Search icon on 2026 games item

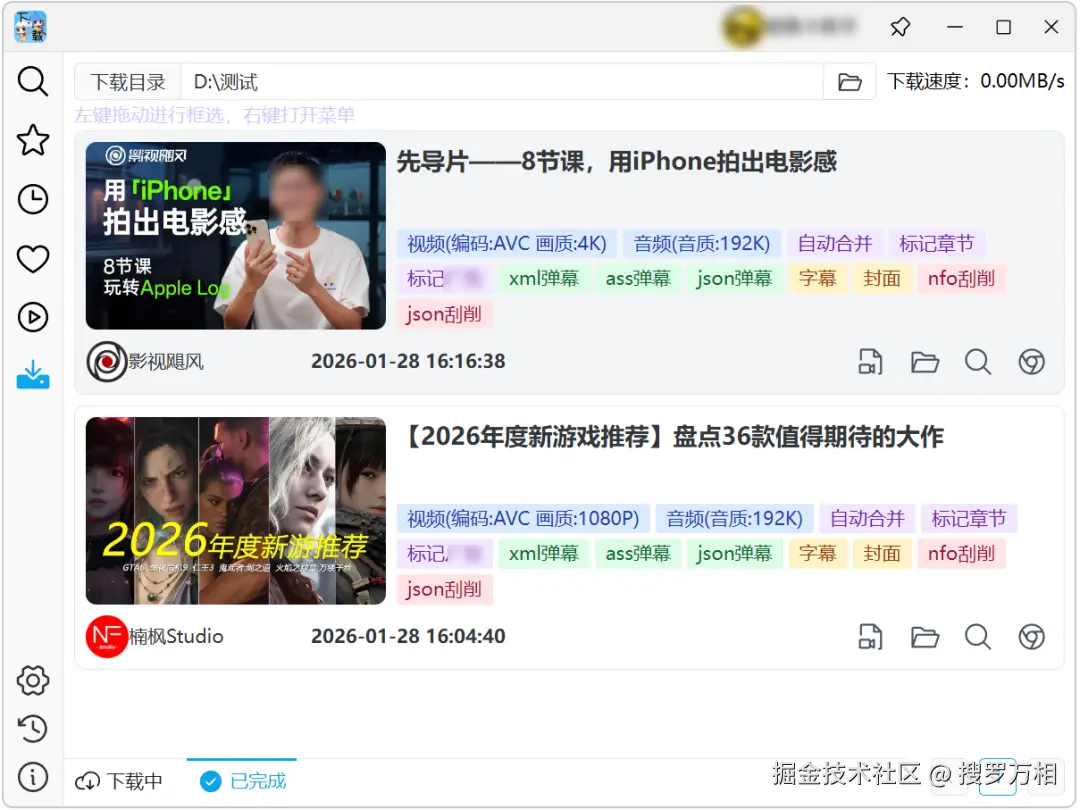(977, 636)
